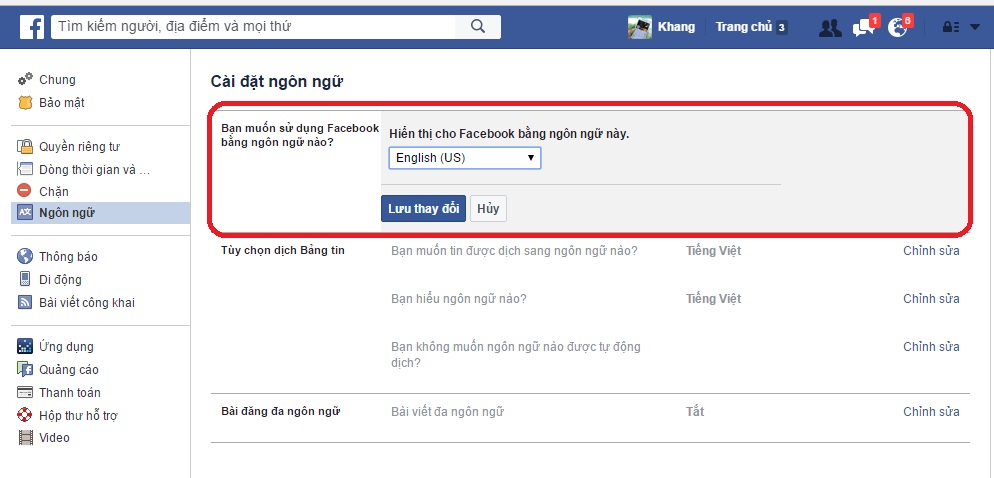This screenshot has height=478, width=994.
Task: Click the Dòng thời gian sidebar icon
Action: (25, 169)
